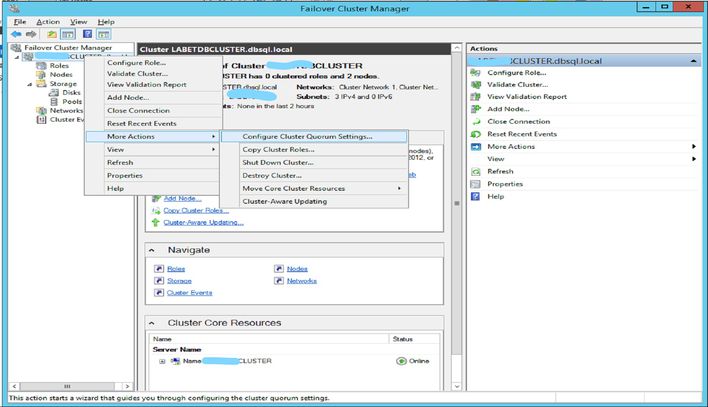Select Properties in context menu
The width and height of the screenshot is (708, 407).
[x=153, y=175]
